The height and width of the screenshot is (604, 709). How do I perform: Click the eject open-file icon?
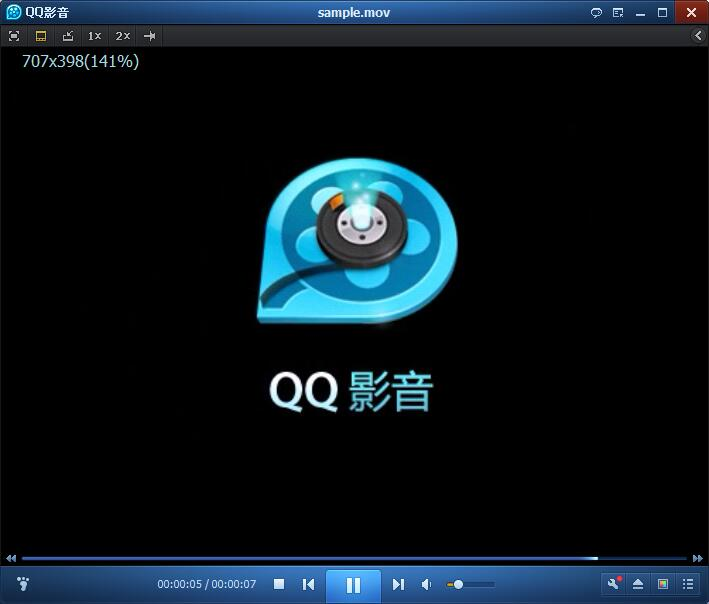(638, 584)
